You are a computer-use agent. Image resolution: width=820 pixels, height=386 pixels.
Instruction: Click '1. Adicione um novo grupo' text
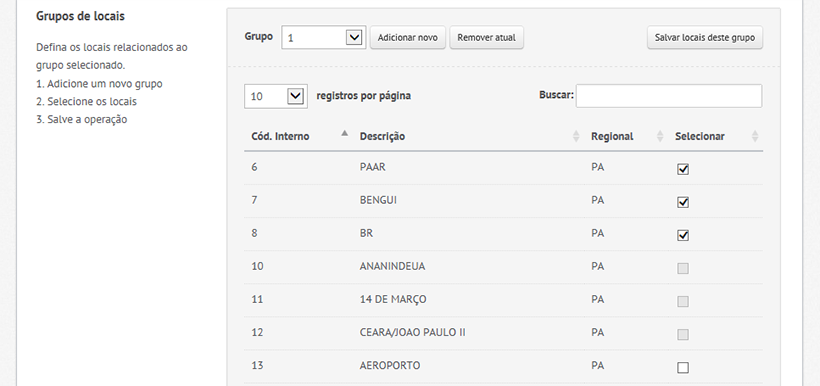coord(99,84)
